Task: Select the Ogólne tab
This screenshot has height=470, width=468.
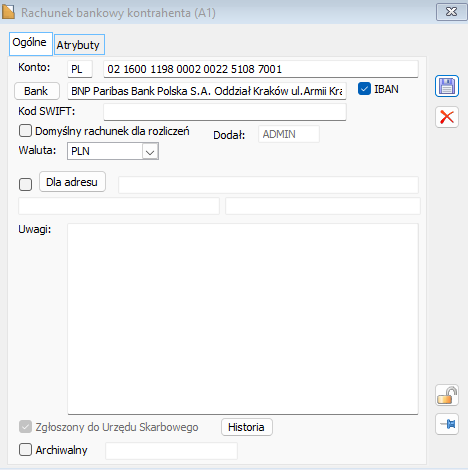Action: pyautogui.click(x=31, y=43)
